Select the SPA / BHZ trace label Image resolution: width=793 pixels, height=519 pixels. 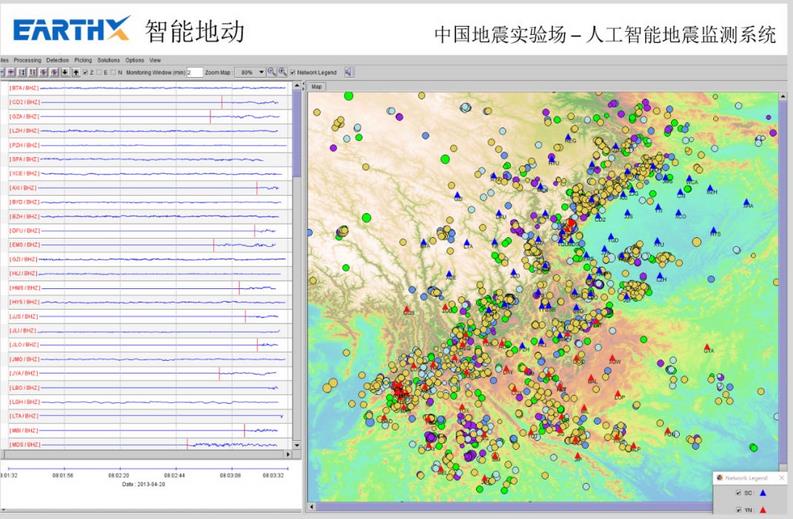tap(24, 159)
